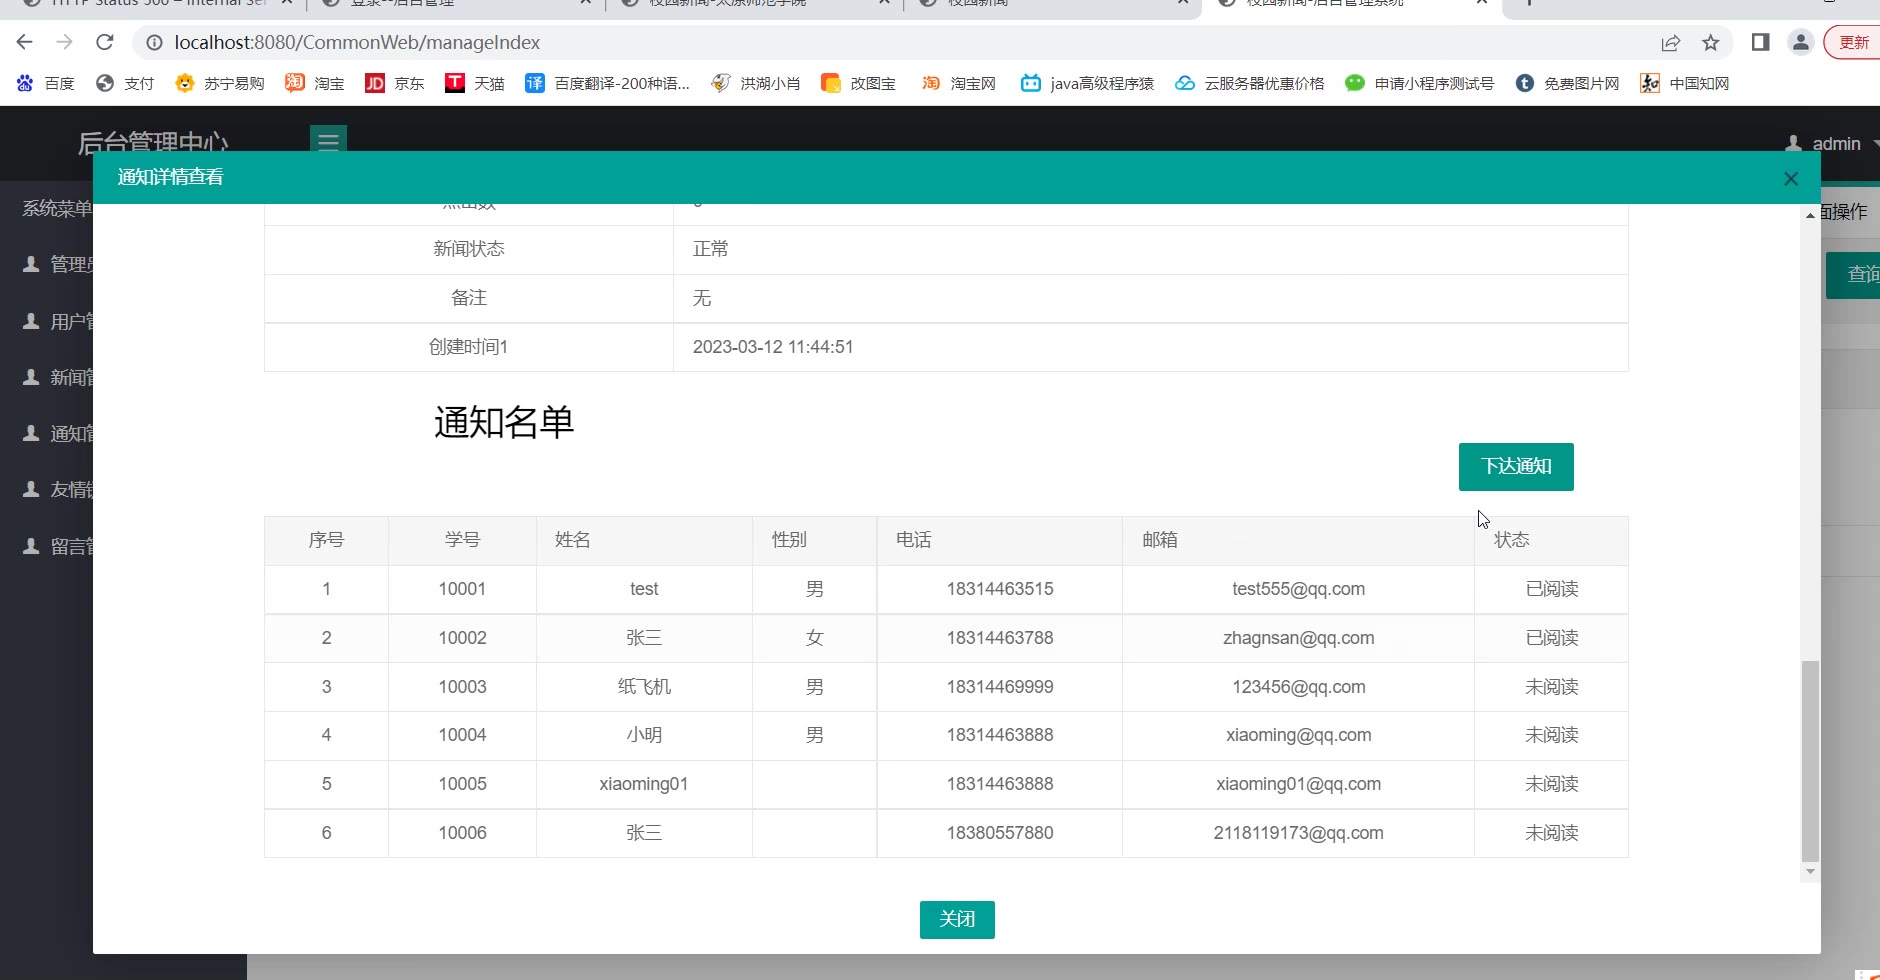Click the site info icon in address bar
This screenshot has height=980, width=1880.
tap(154, 42)
